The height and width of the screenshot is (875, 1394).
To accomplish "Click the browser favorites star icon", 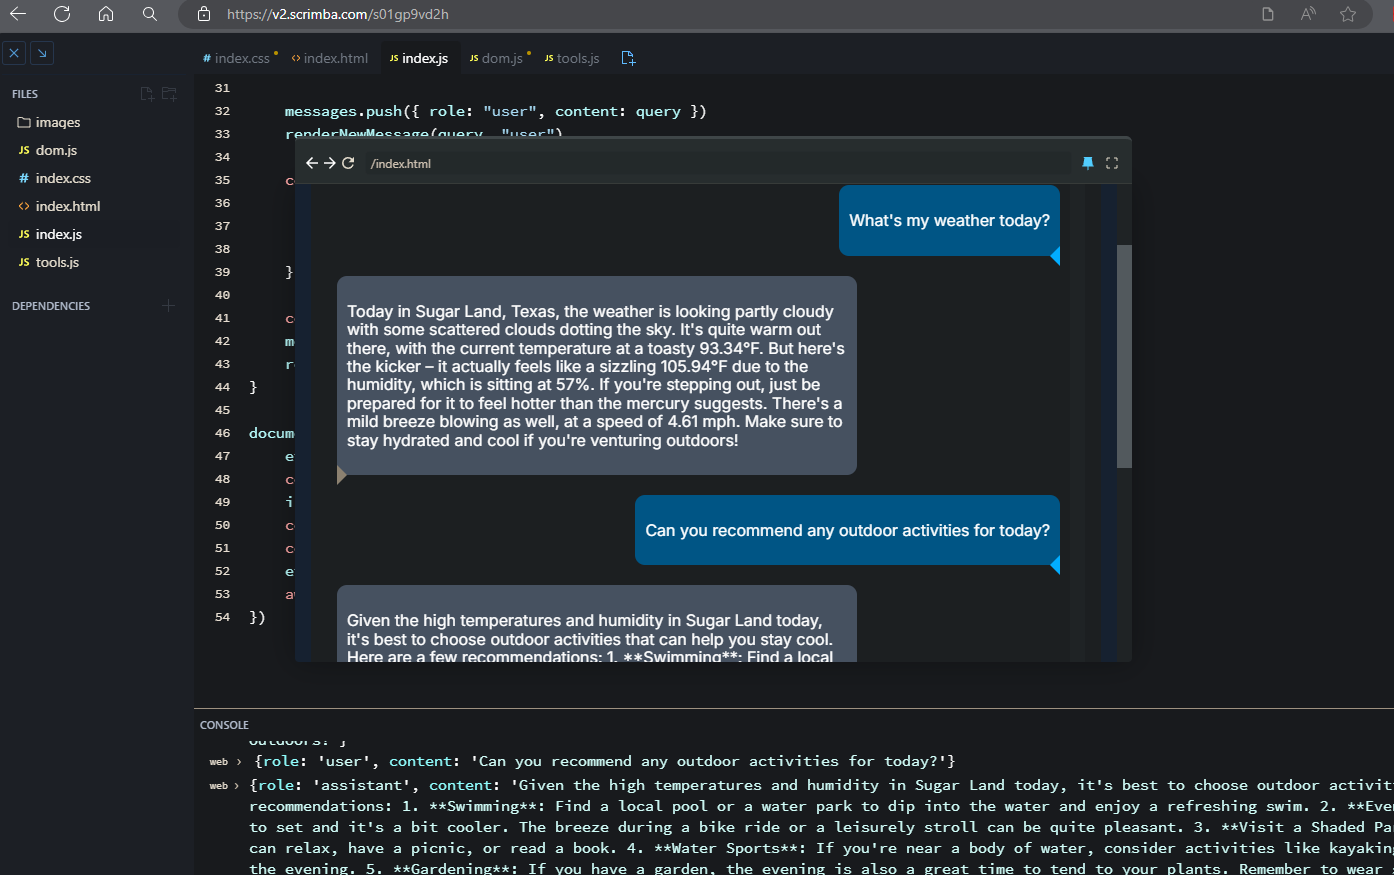I will point(1348,14).
